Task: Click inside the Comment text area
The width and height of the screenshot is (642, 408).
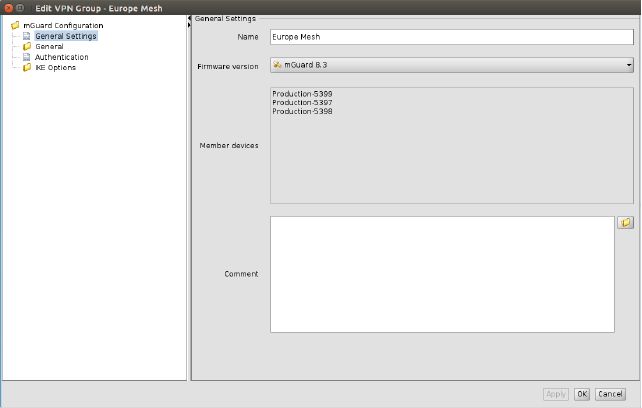Action: (442, 274)
